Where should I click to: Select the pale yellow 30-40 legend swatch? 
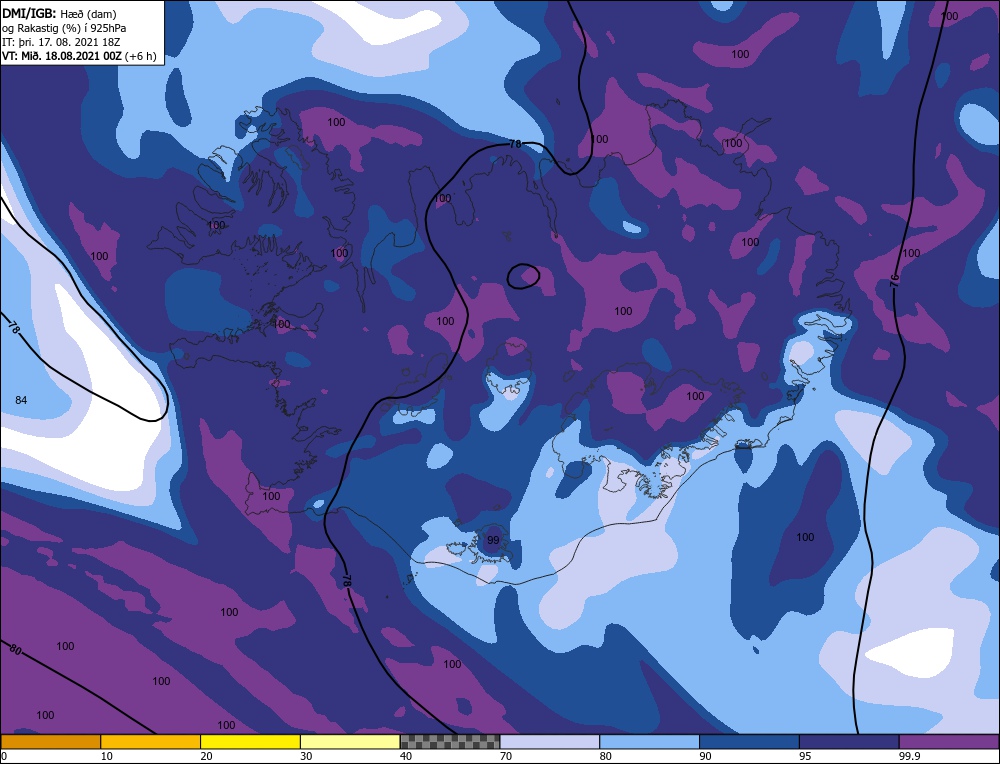[x=350, y=742]
